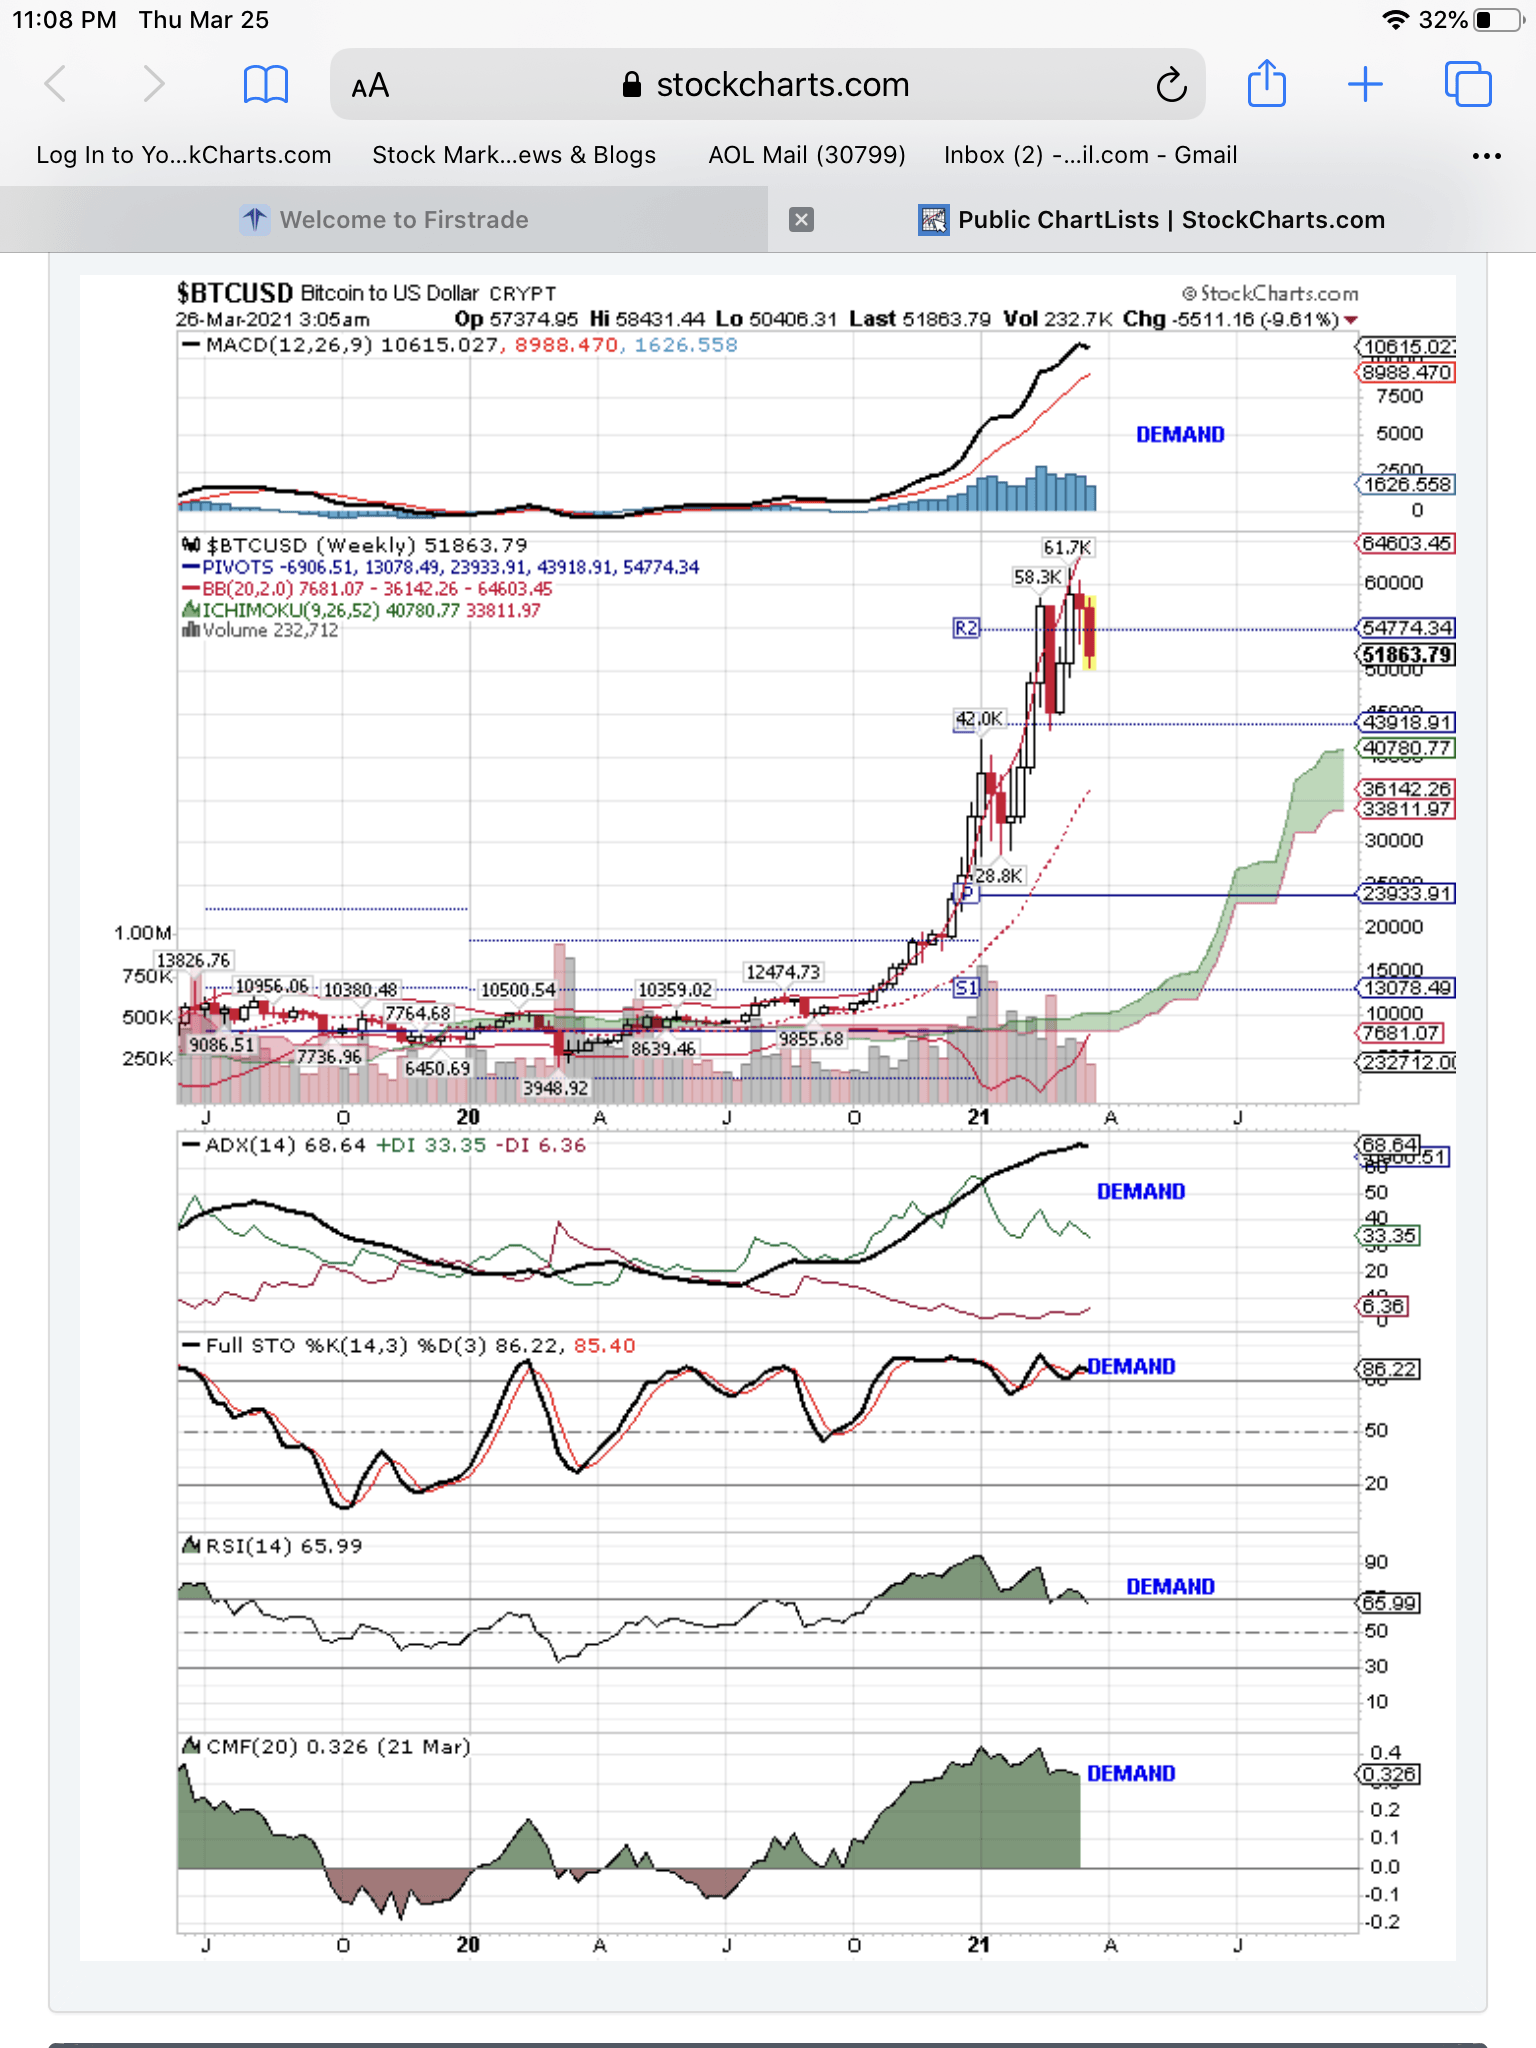Open AOL Mail (30799) bookmark
The image size is (1536, 2048).
point(807,155)
